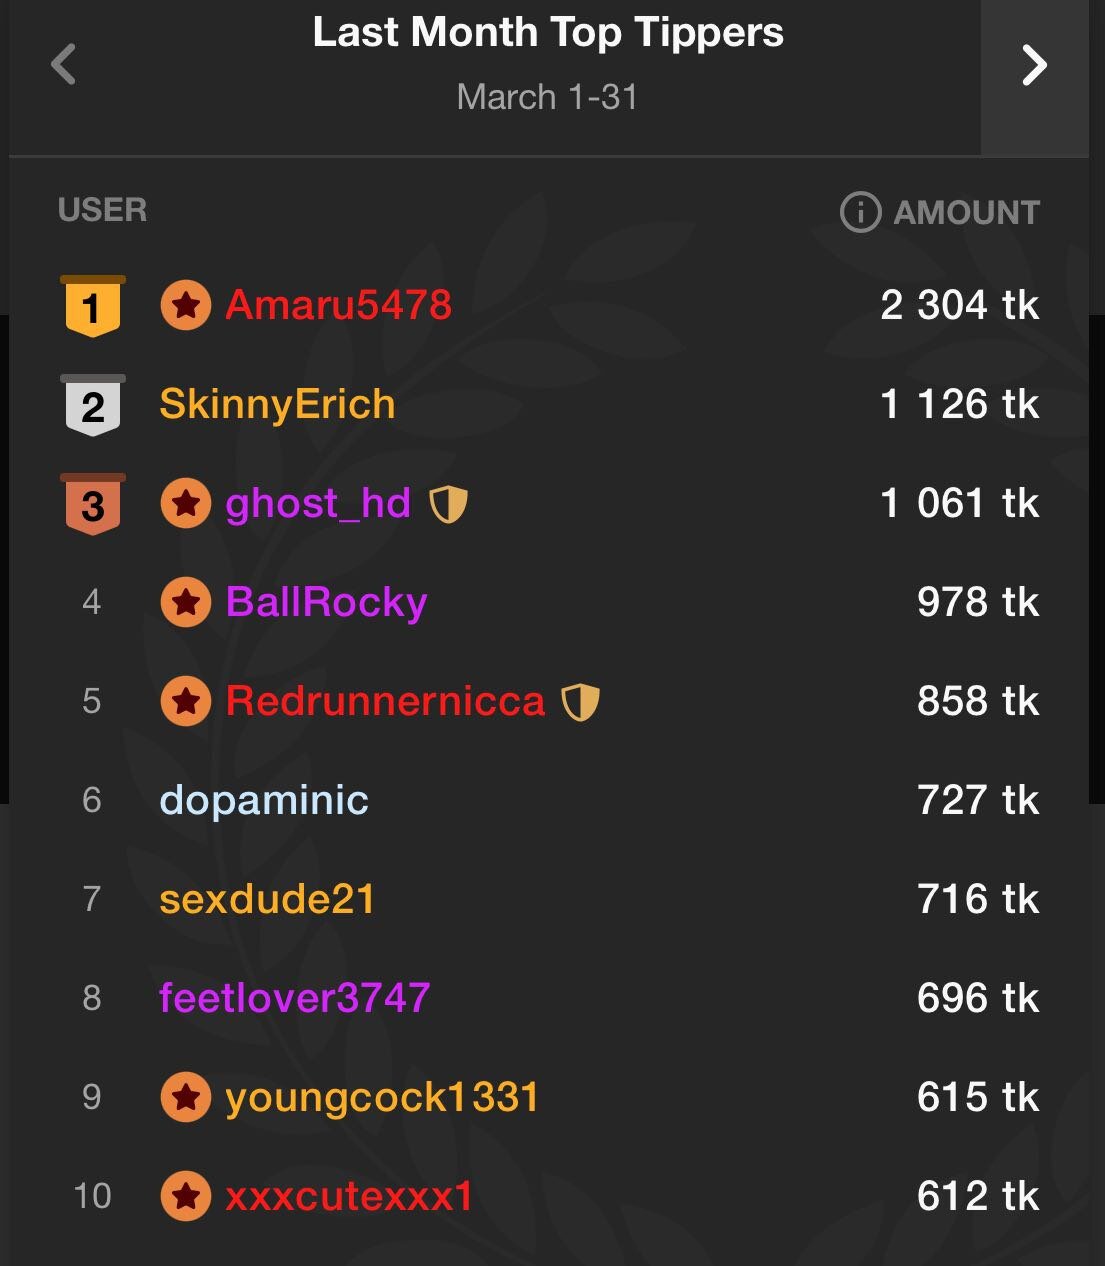
Task: Click the xxxcutexxx1 username
Action: click(x=349, y=1197)
